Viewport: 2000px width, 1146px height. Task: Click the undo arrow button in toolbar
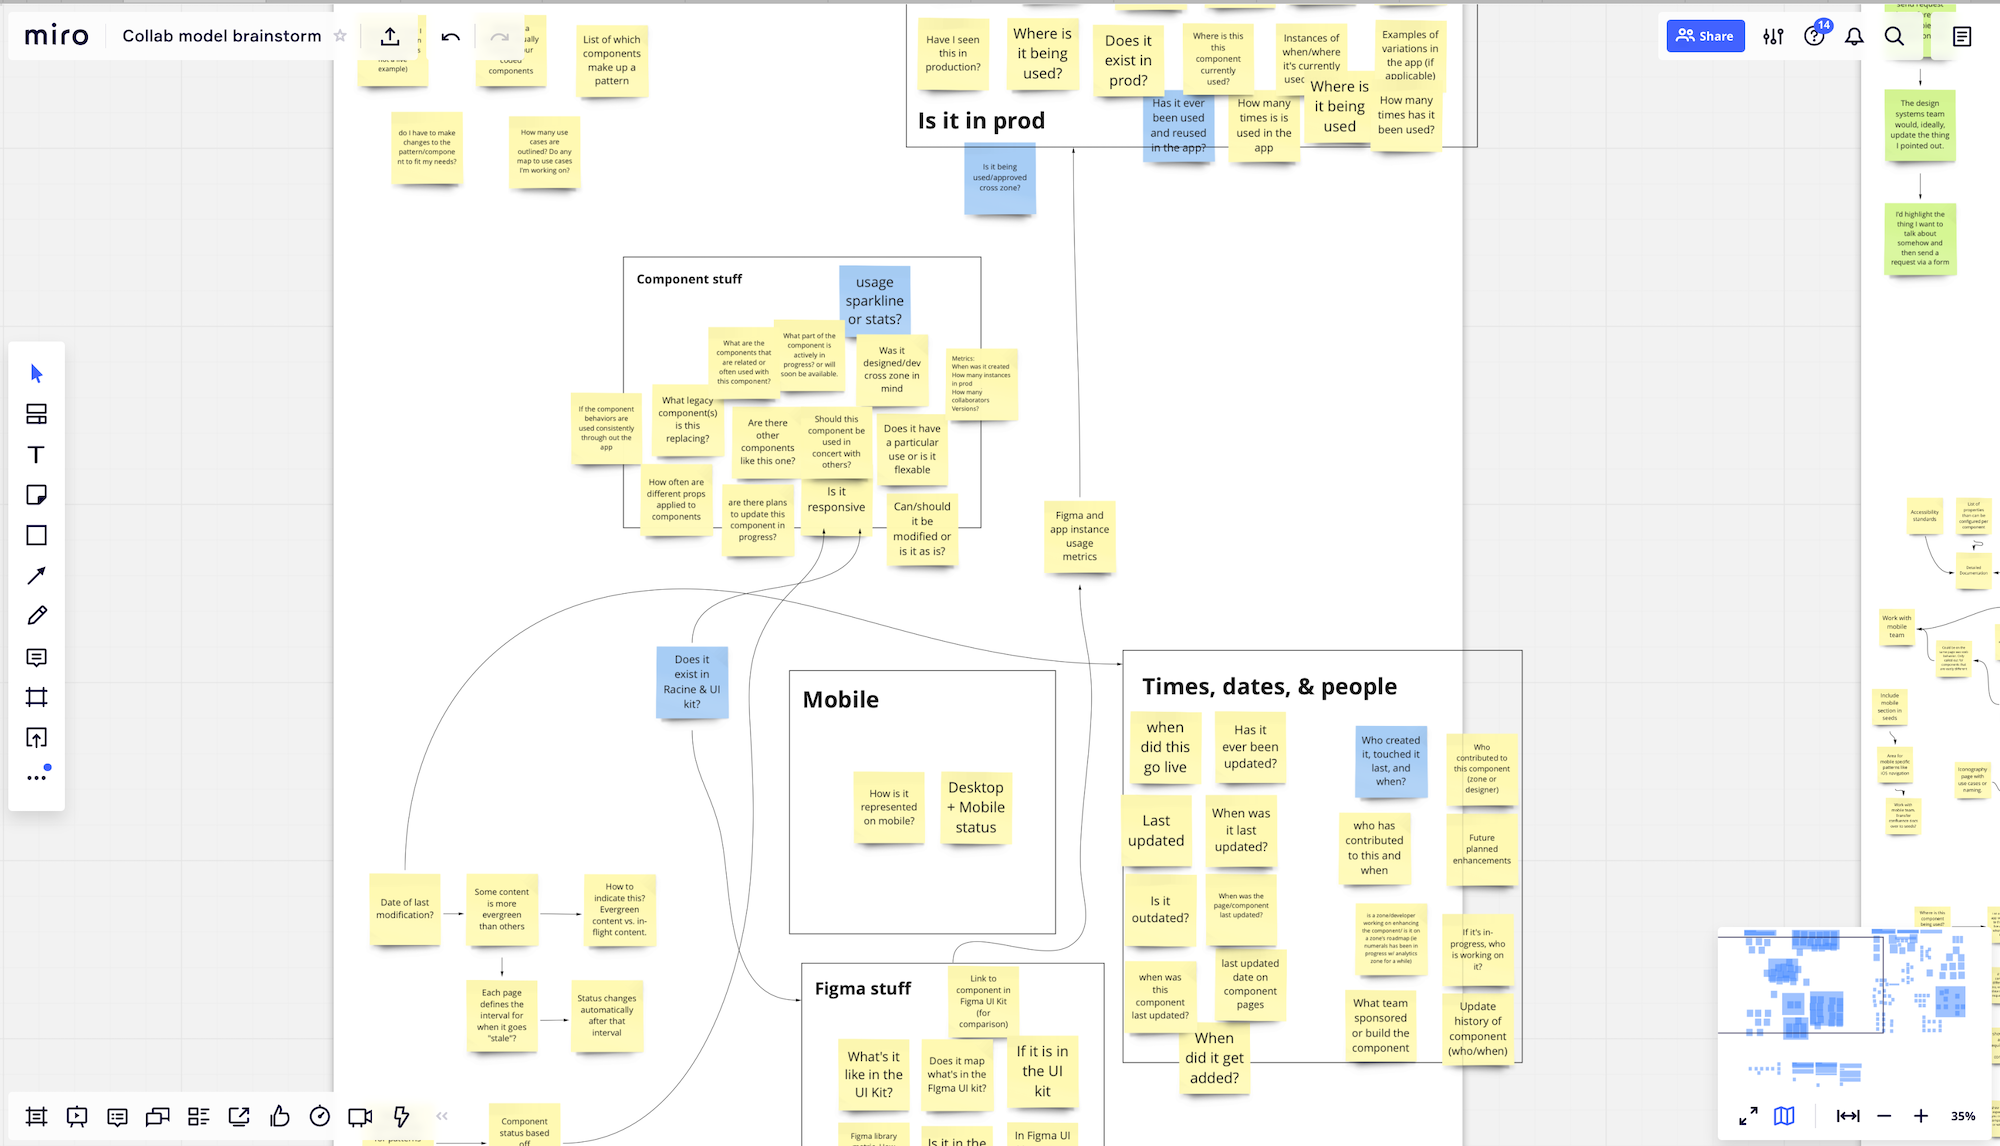tap(452, 36)
